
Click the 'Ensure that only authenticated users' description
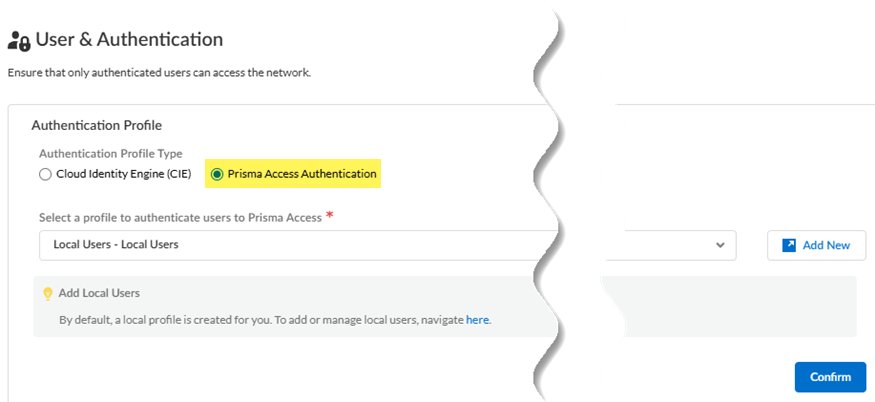pos(159,73)
